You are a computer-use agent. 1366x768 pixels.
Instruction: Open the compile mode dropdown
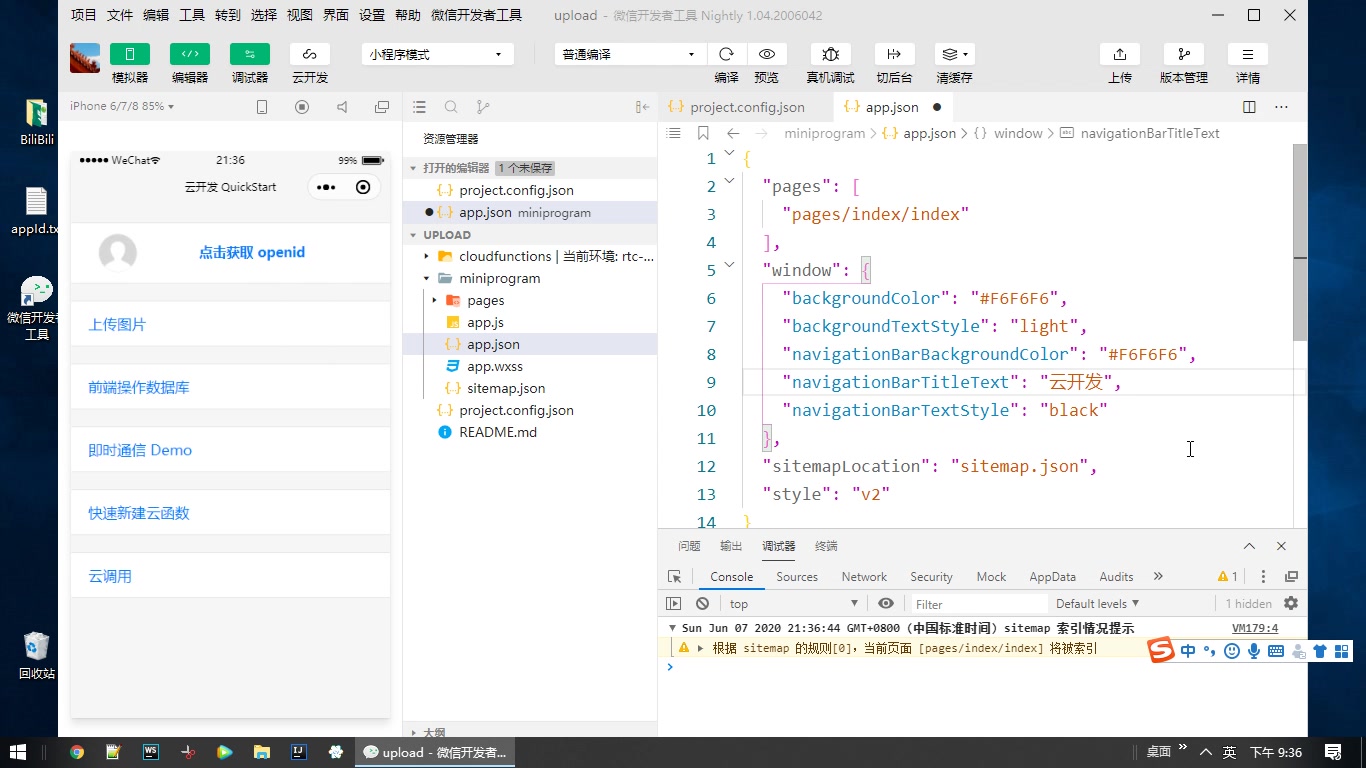[630, 54]
